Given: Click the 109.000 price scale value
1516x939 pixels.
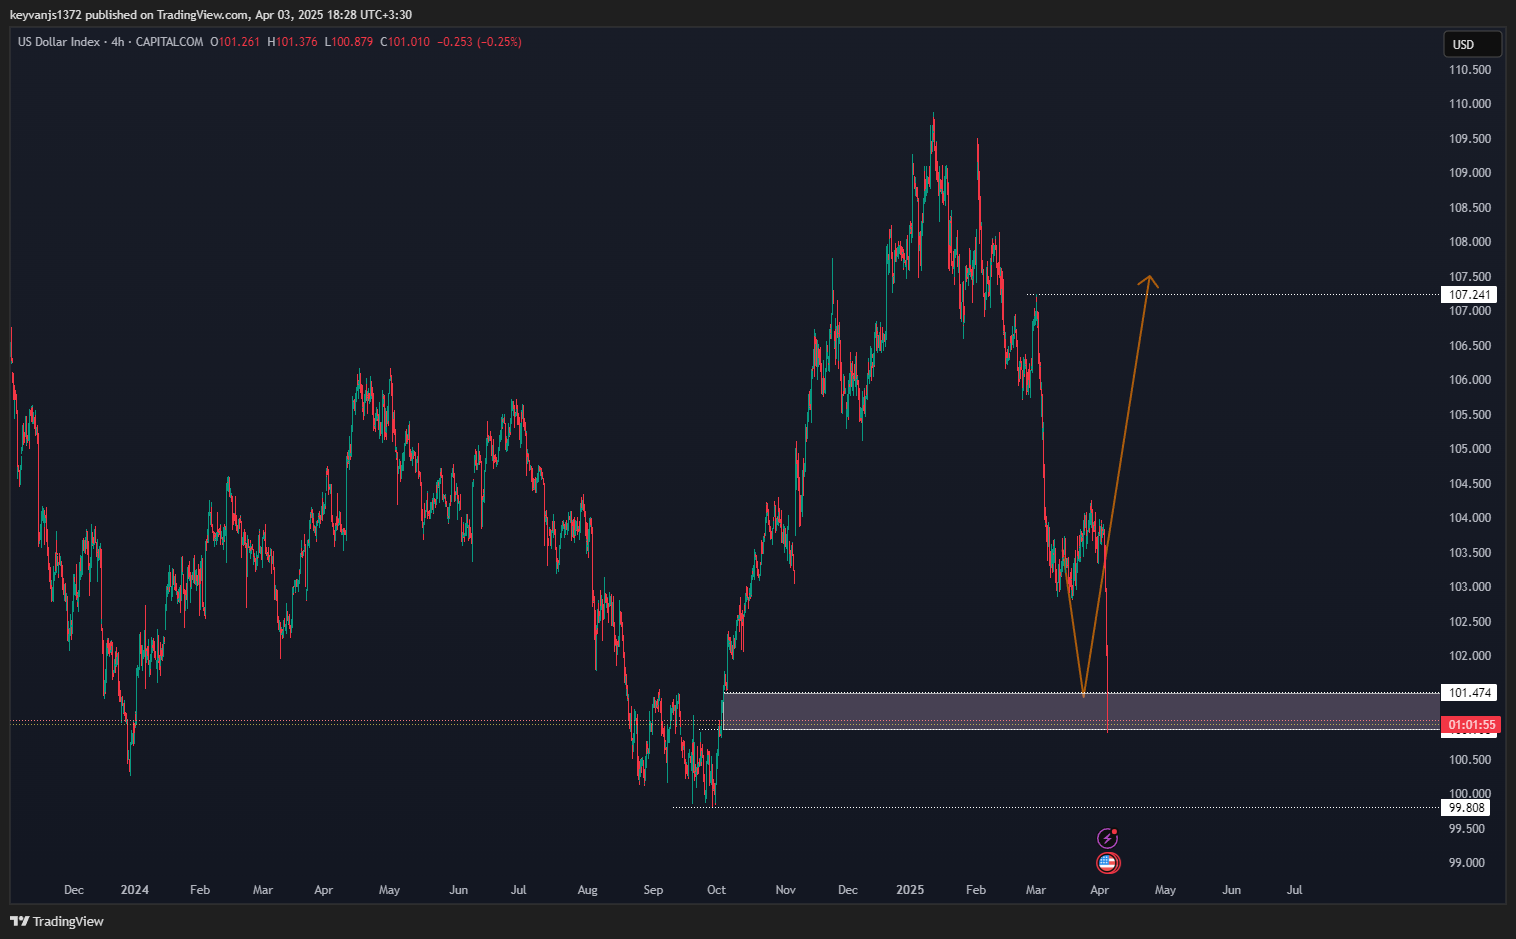Looking at the screenshot, I should 1470,173.
